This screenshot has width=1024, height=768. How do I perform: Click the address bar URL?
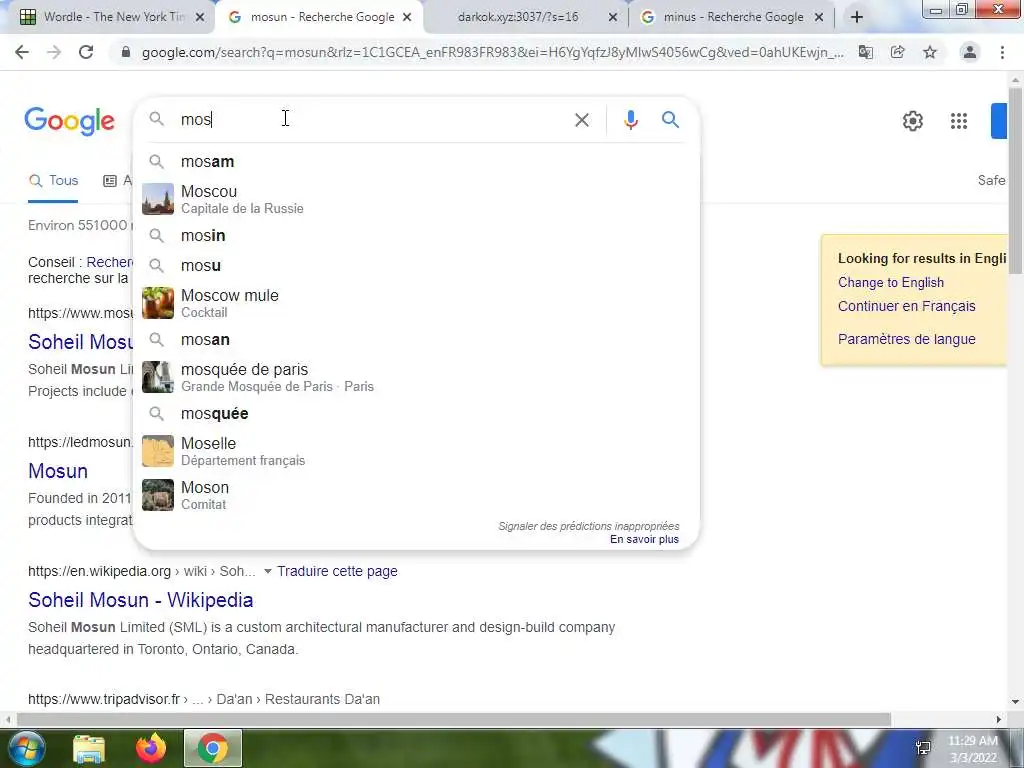[492, 52]
